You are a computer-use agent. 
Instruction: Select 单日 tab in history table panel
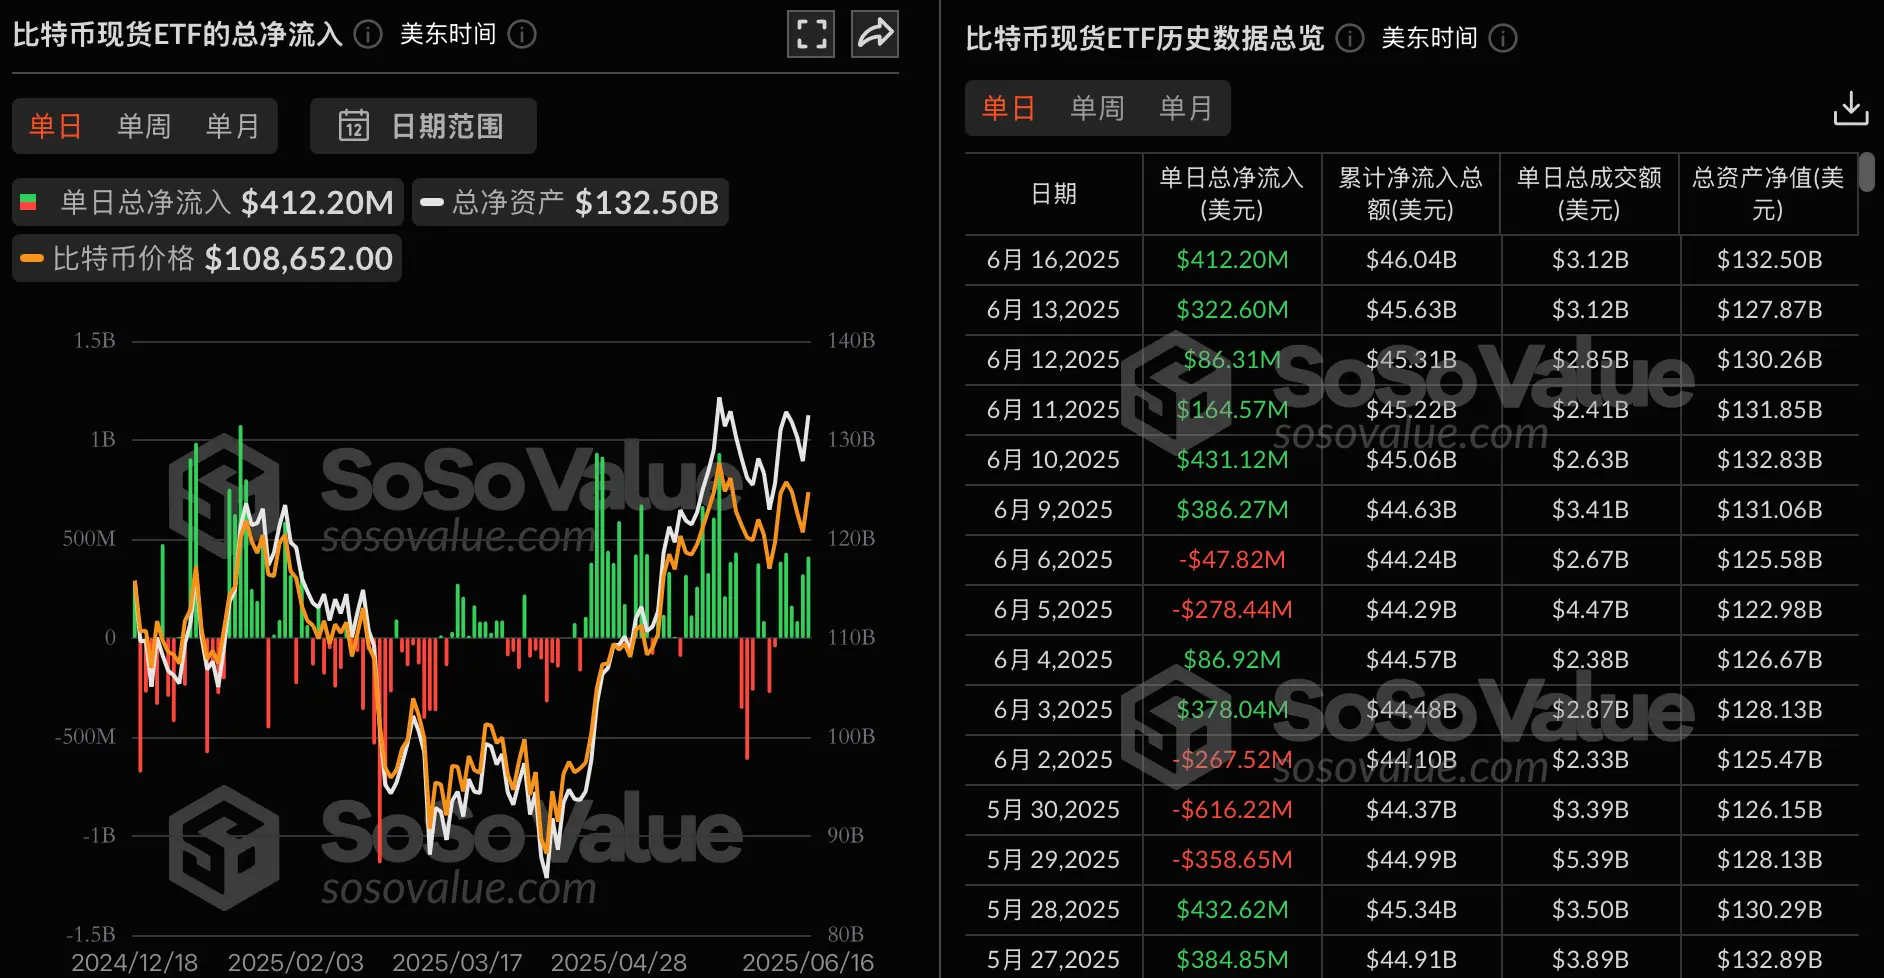point(1008,108)
